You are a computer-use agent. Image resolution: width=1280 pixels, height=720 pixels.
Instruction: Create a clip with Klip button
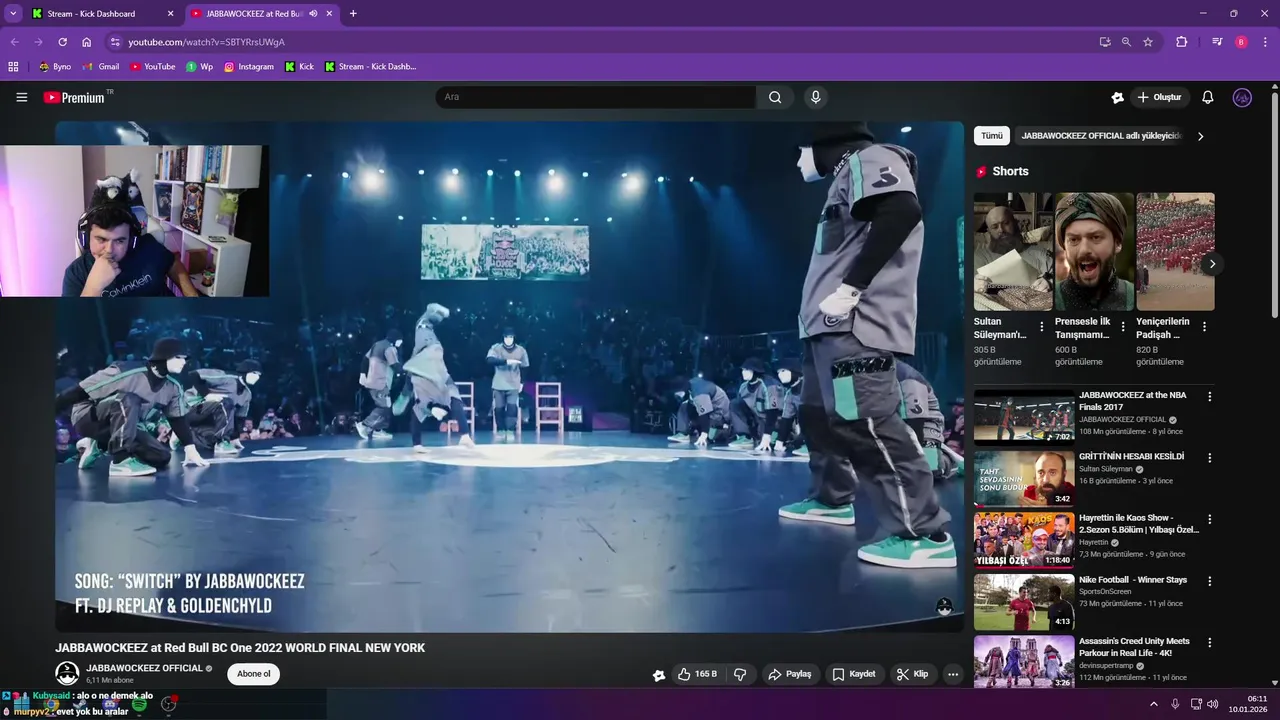point(912,674)
